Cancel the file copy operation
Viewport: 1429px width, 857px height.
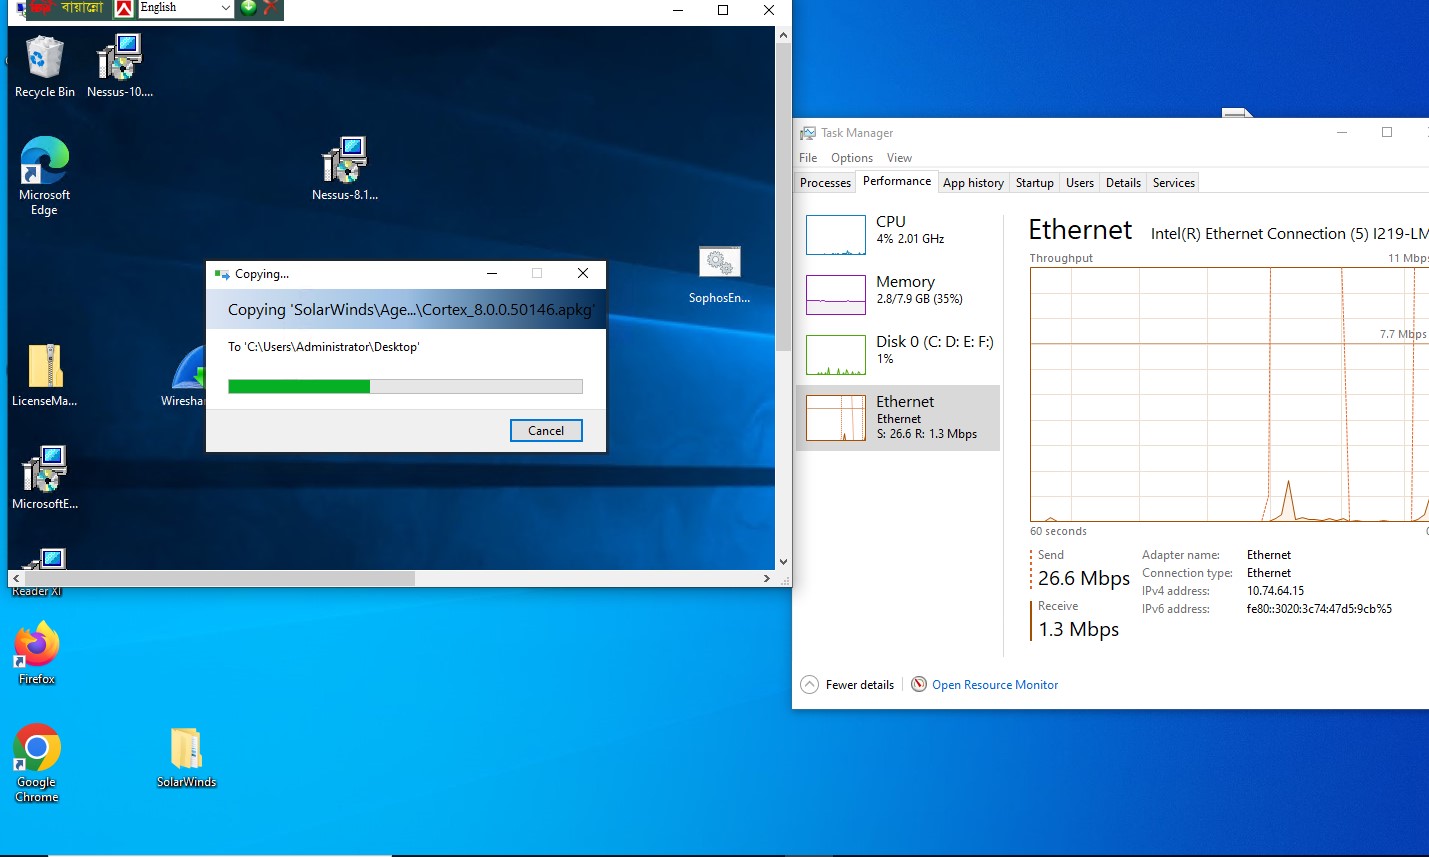click(x=546, y=431)
